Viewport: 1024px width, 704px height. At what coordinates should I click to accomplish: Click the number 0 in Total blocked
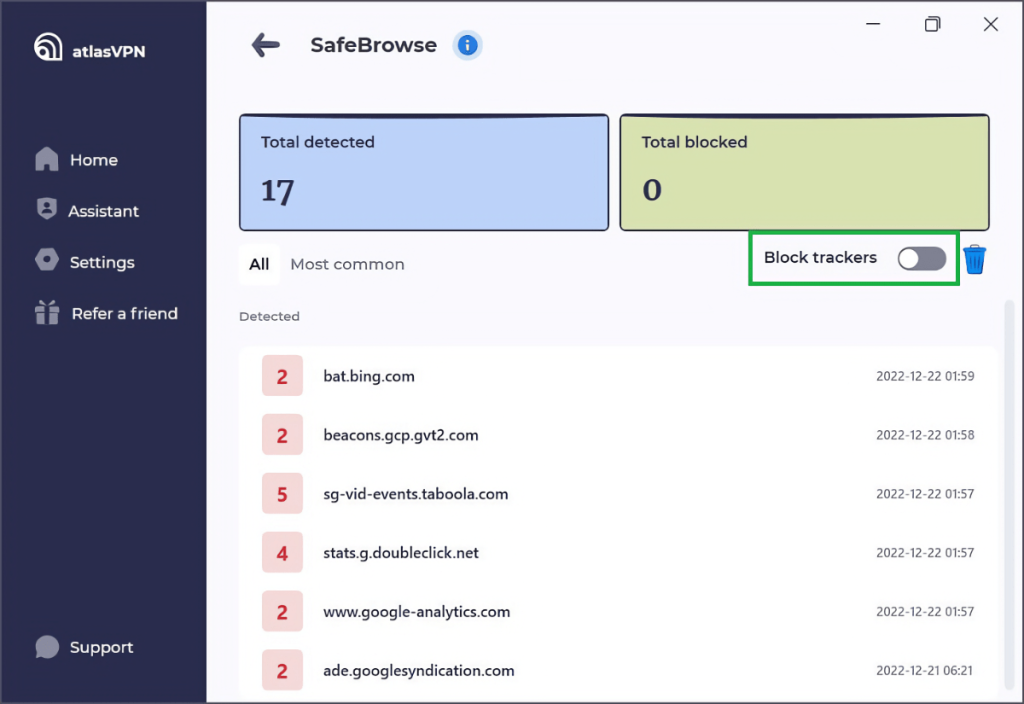pos(652,190)
